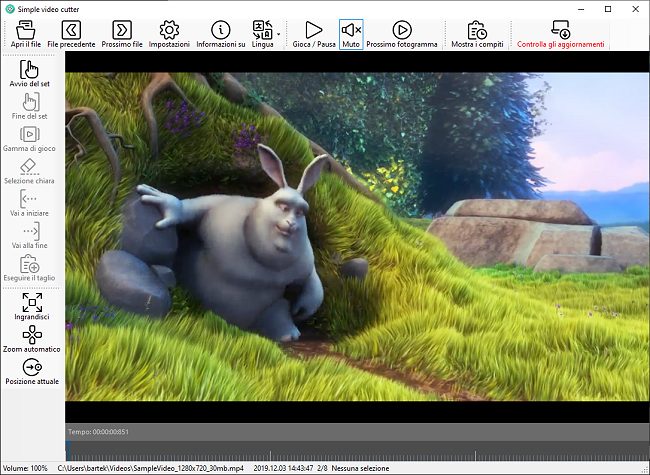Click the Tempo 00:00:00:851 label
Screen dimensions: 650x475
98,432
